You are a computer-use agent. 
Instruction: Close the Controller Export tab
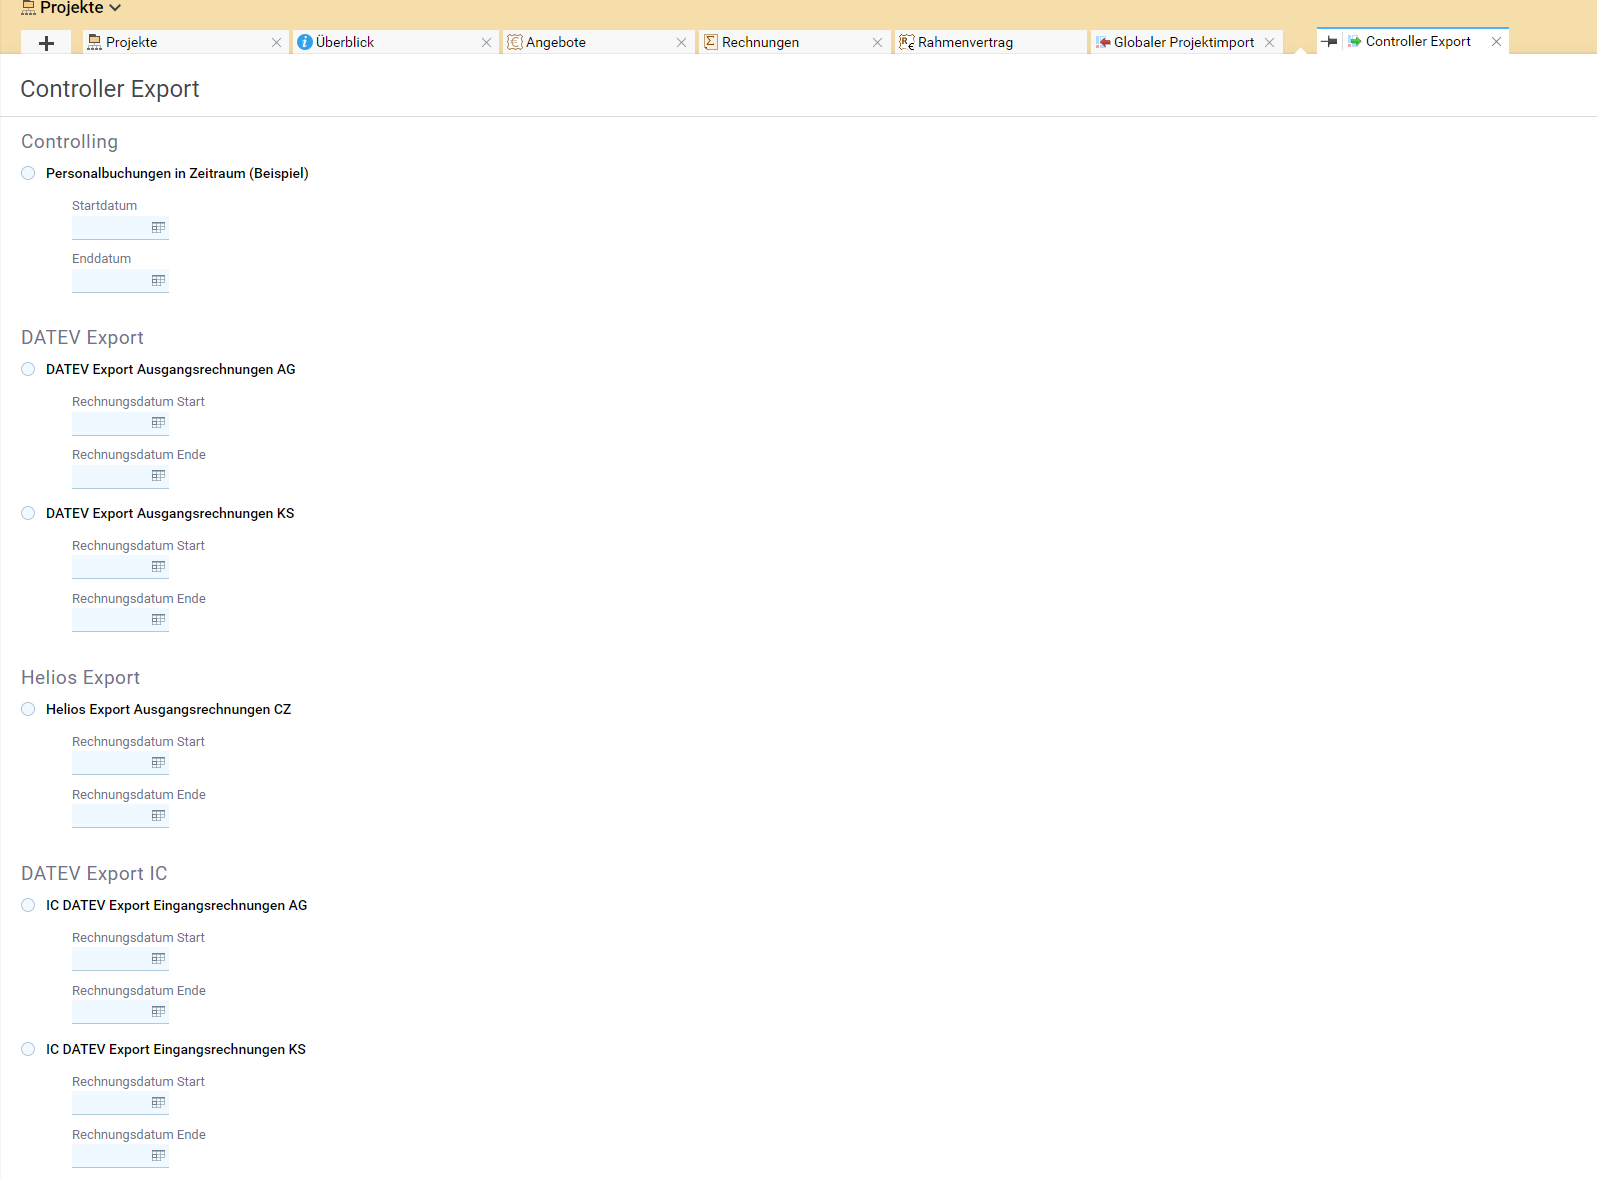click(x=1496, y=41)
